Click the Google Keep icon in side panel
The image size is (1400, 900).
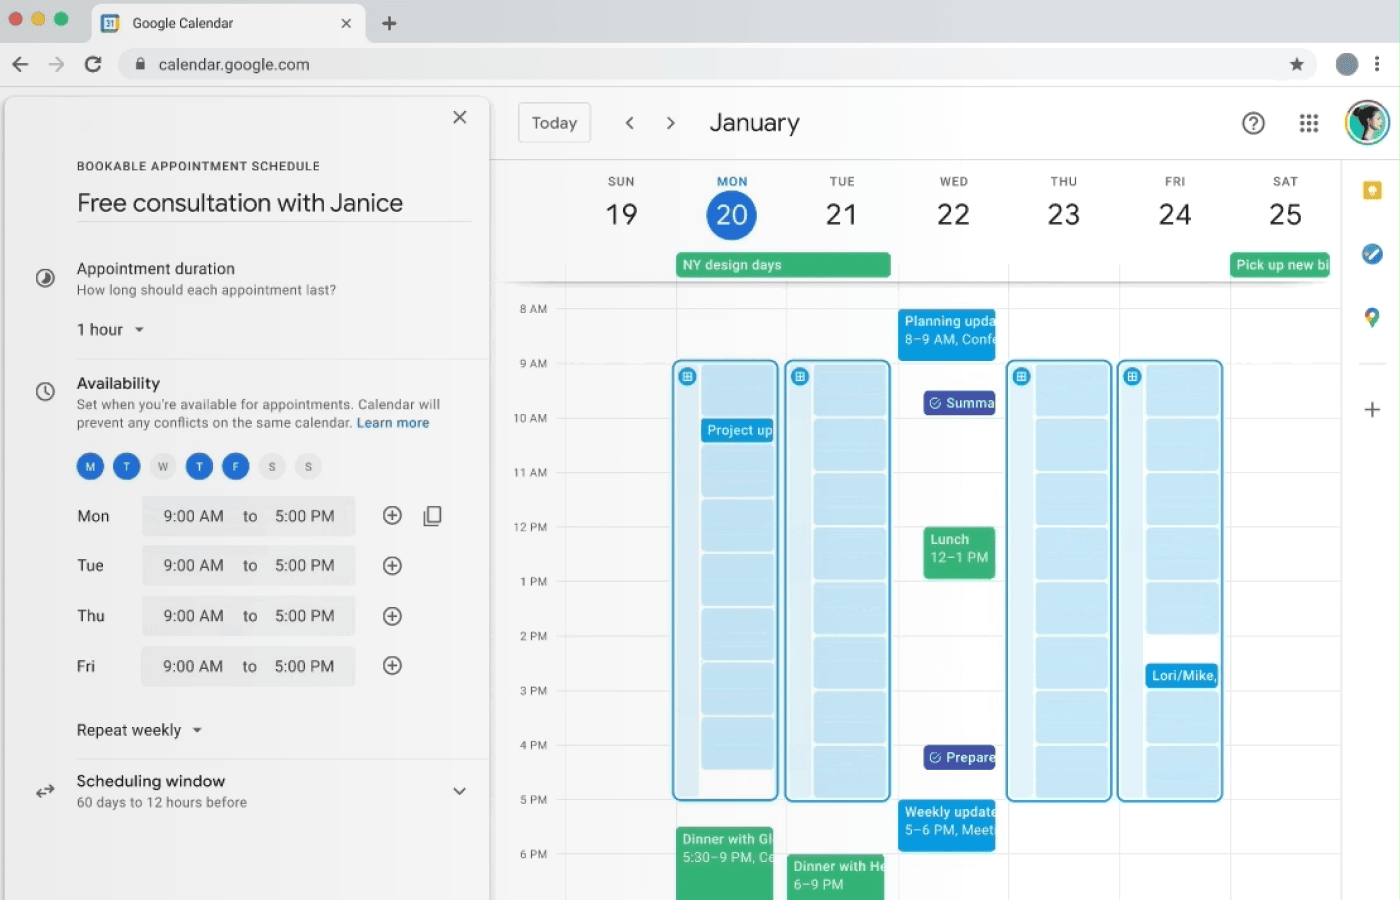coord(1372,190)
